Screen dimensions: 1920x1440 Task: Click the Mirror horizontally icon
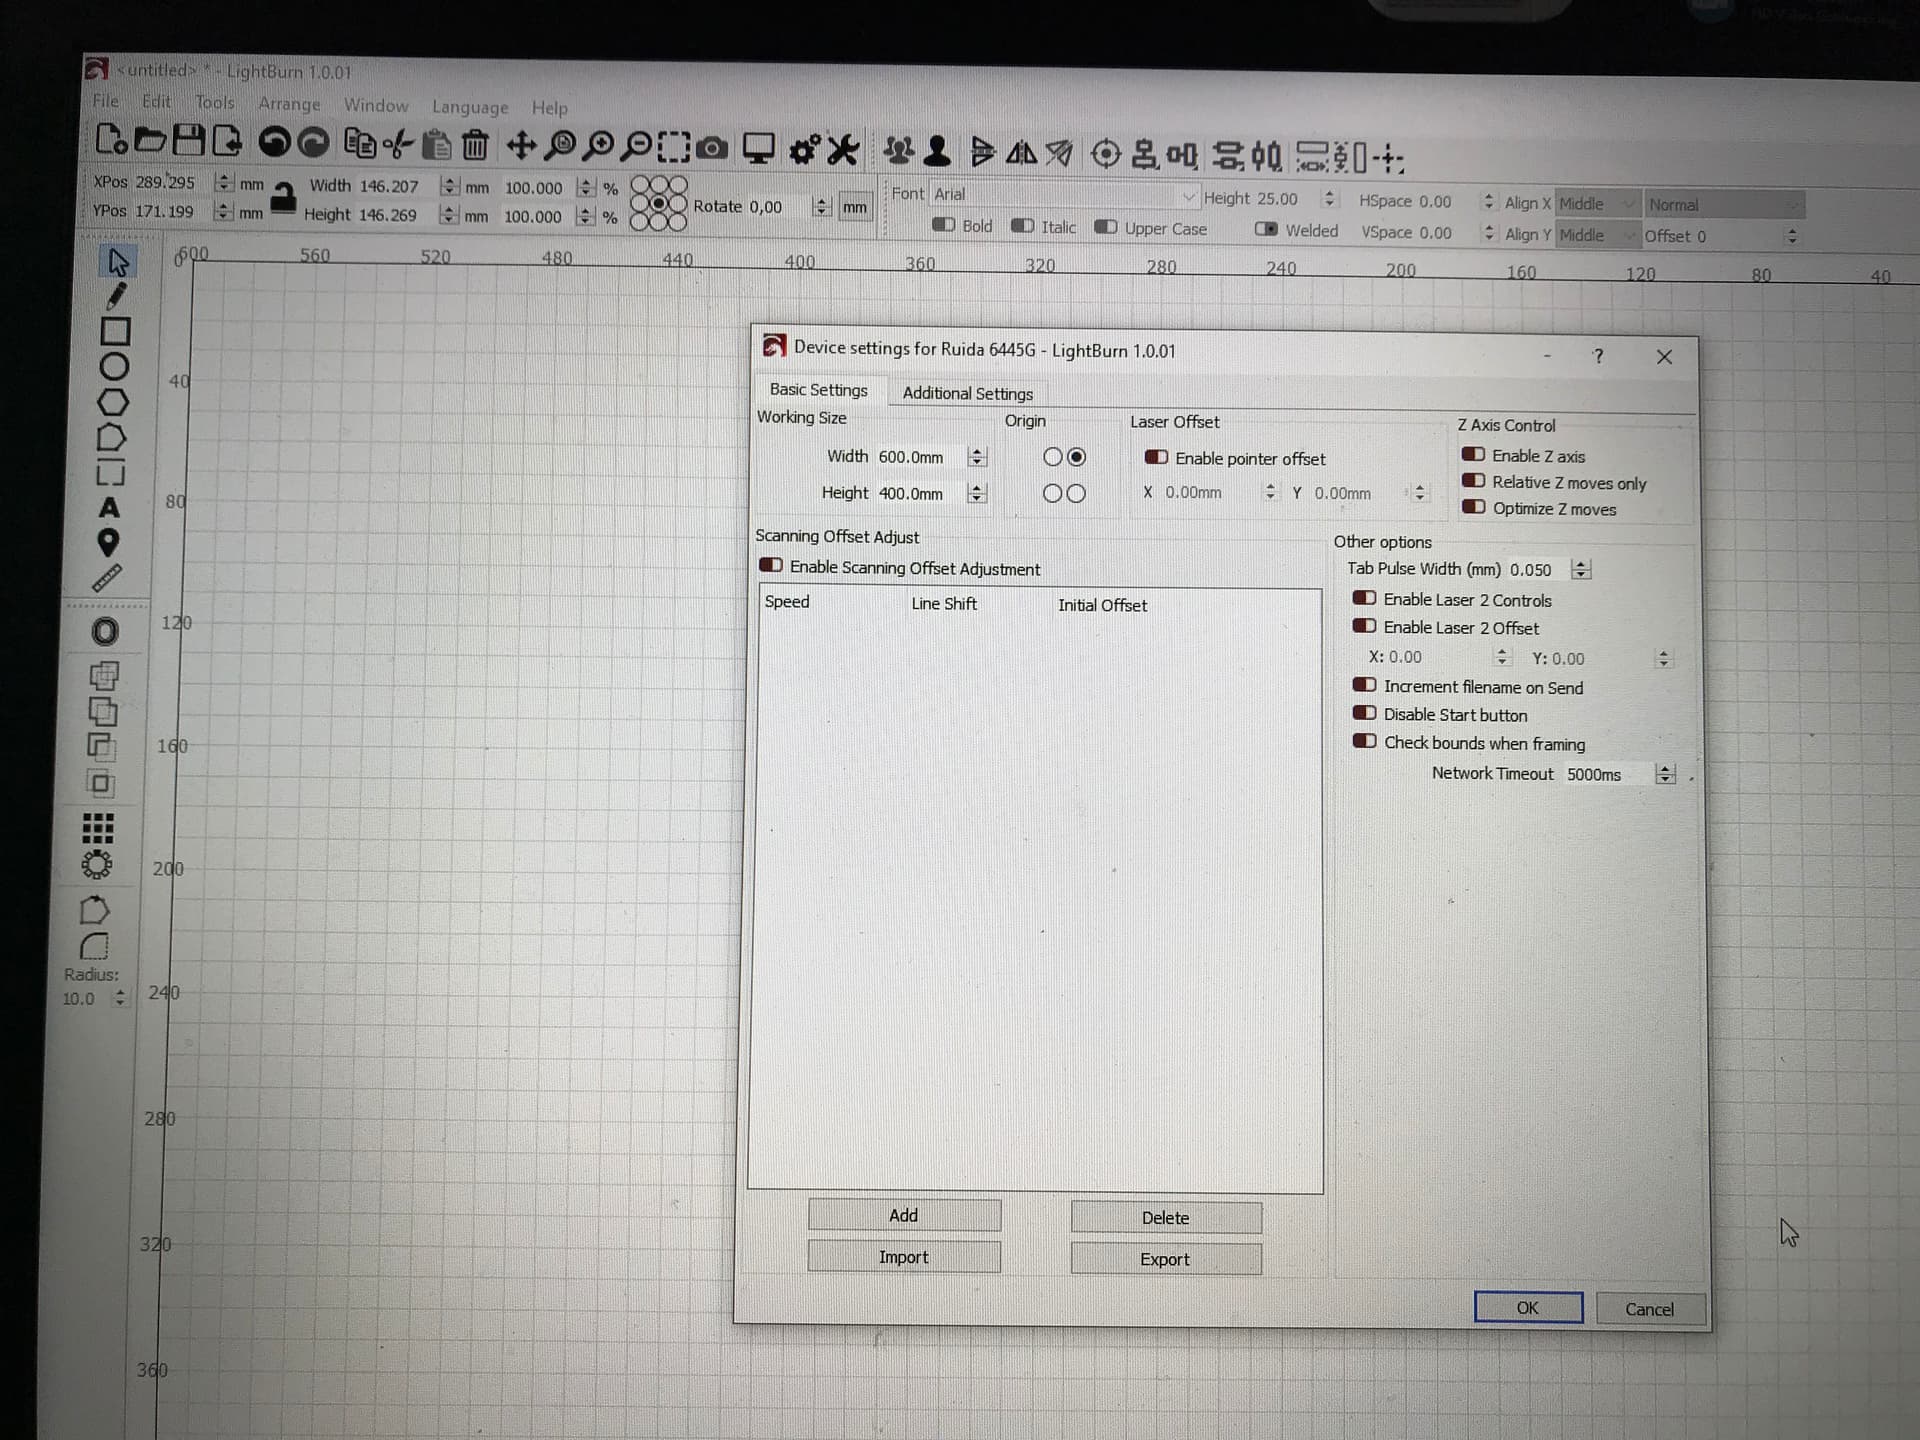click(1021, 153)
